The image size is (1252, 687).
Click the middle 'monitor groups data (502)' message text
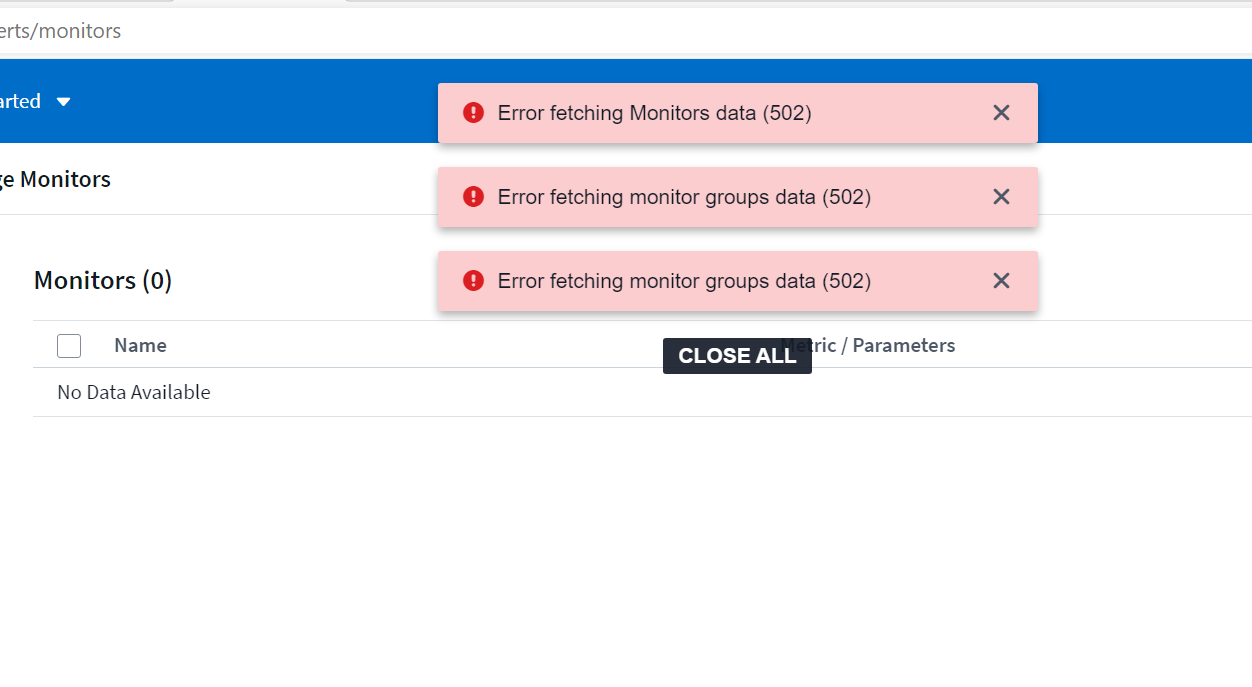click(x=684, y=197)
